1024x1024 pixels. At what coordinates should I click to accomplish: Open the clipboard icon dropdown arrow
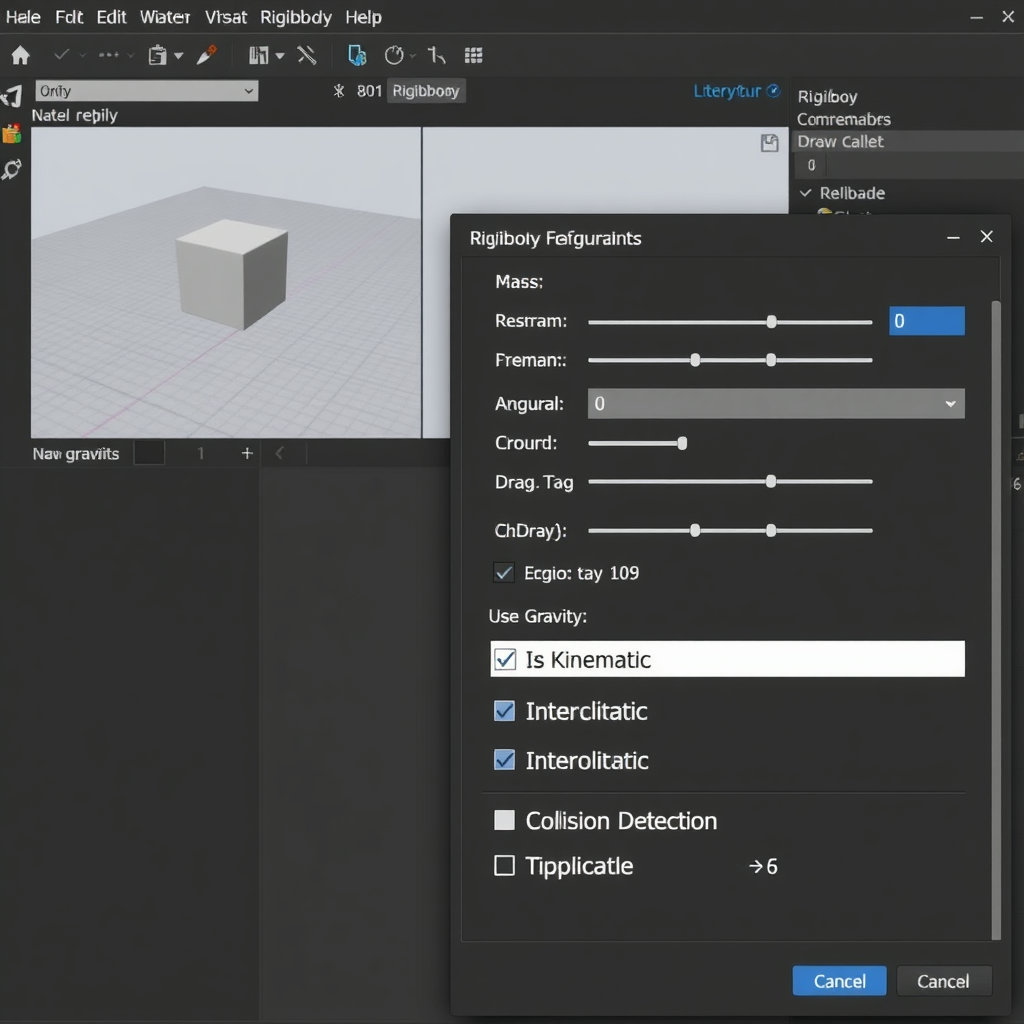click(178, 56)
